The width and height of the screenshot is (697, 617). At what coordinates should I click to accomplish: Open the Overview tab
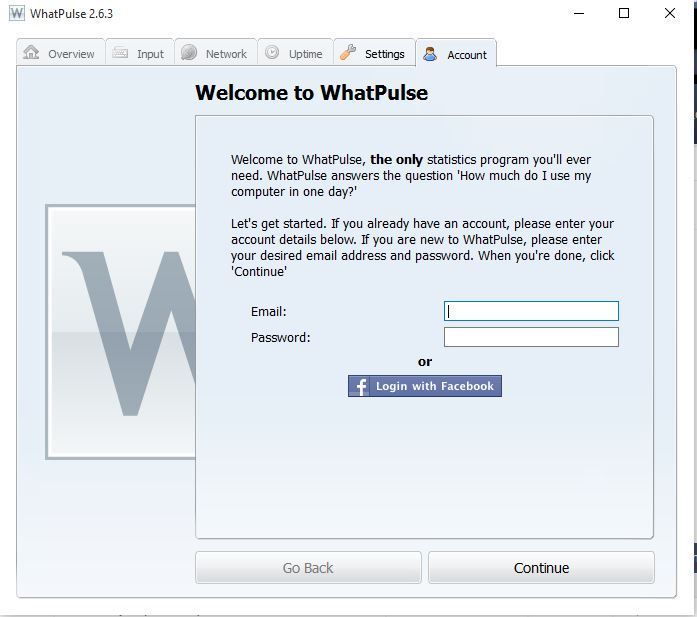(61, 52)
